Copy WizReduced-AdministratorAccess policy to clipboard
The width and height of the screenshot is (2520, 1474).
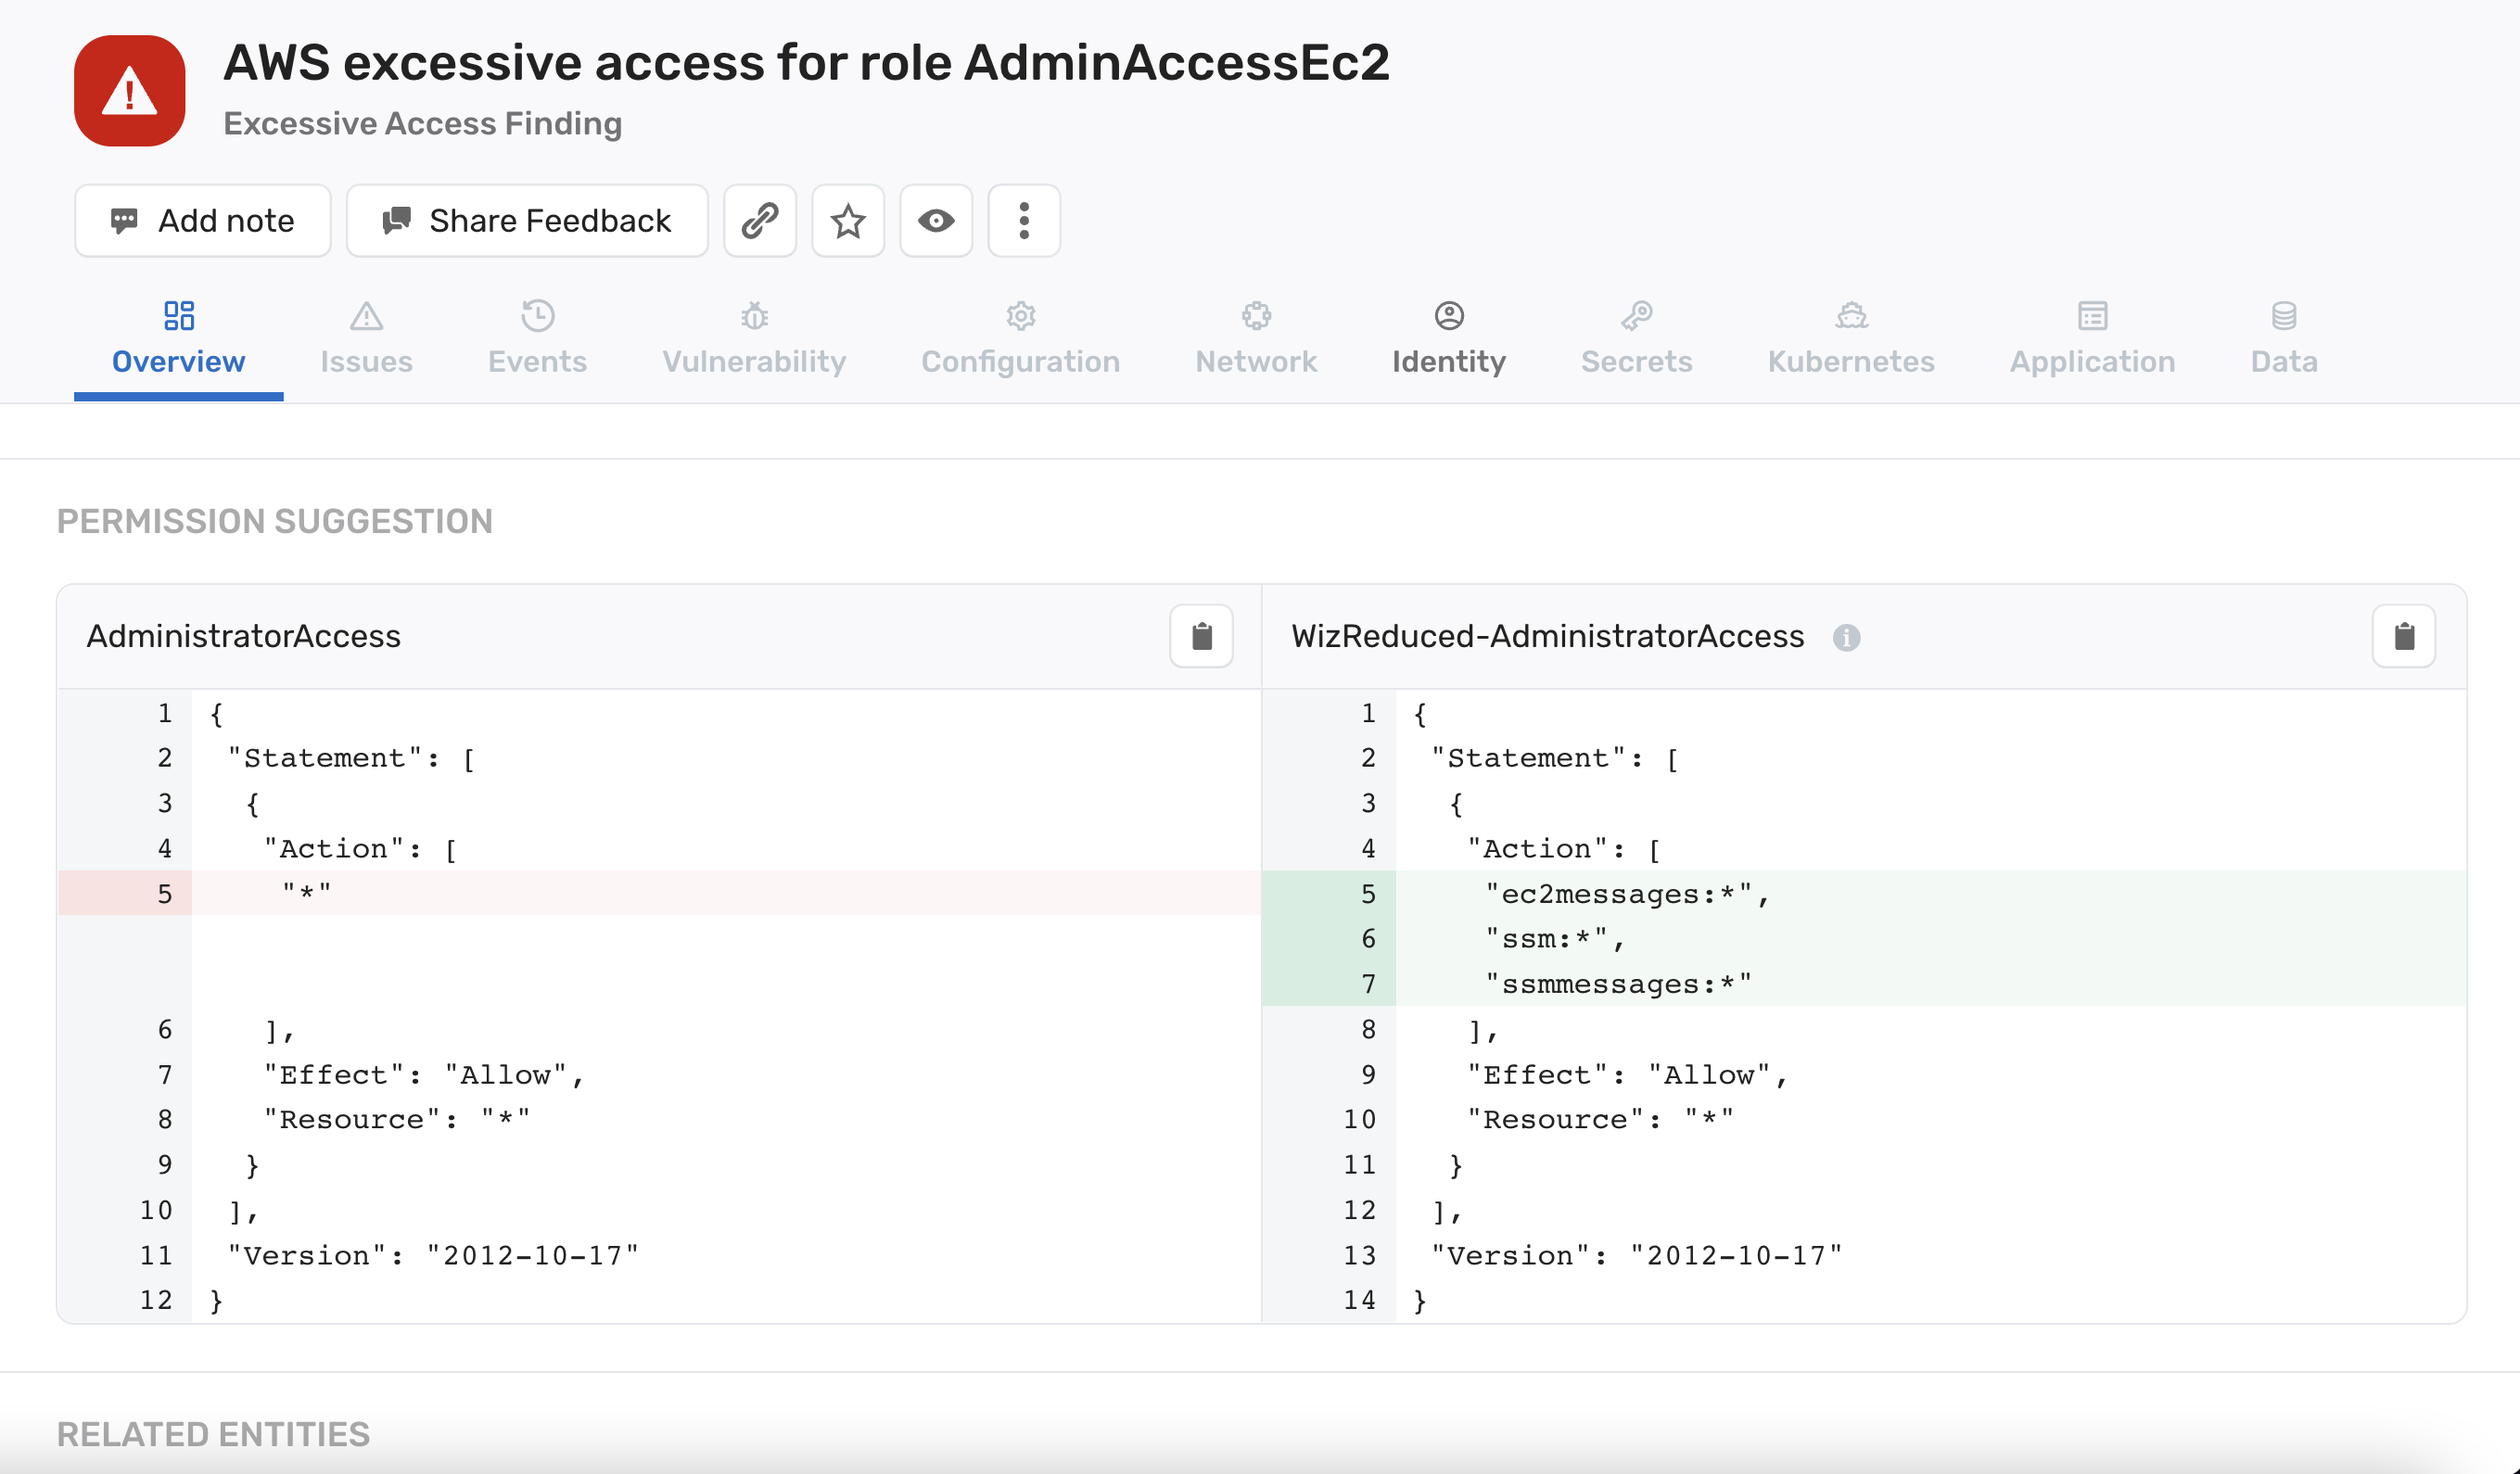2404,636
